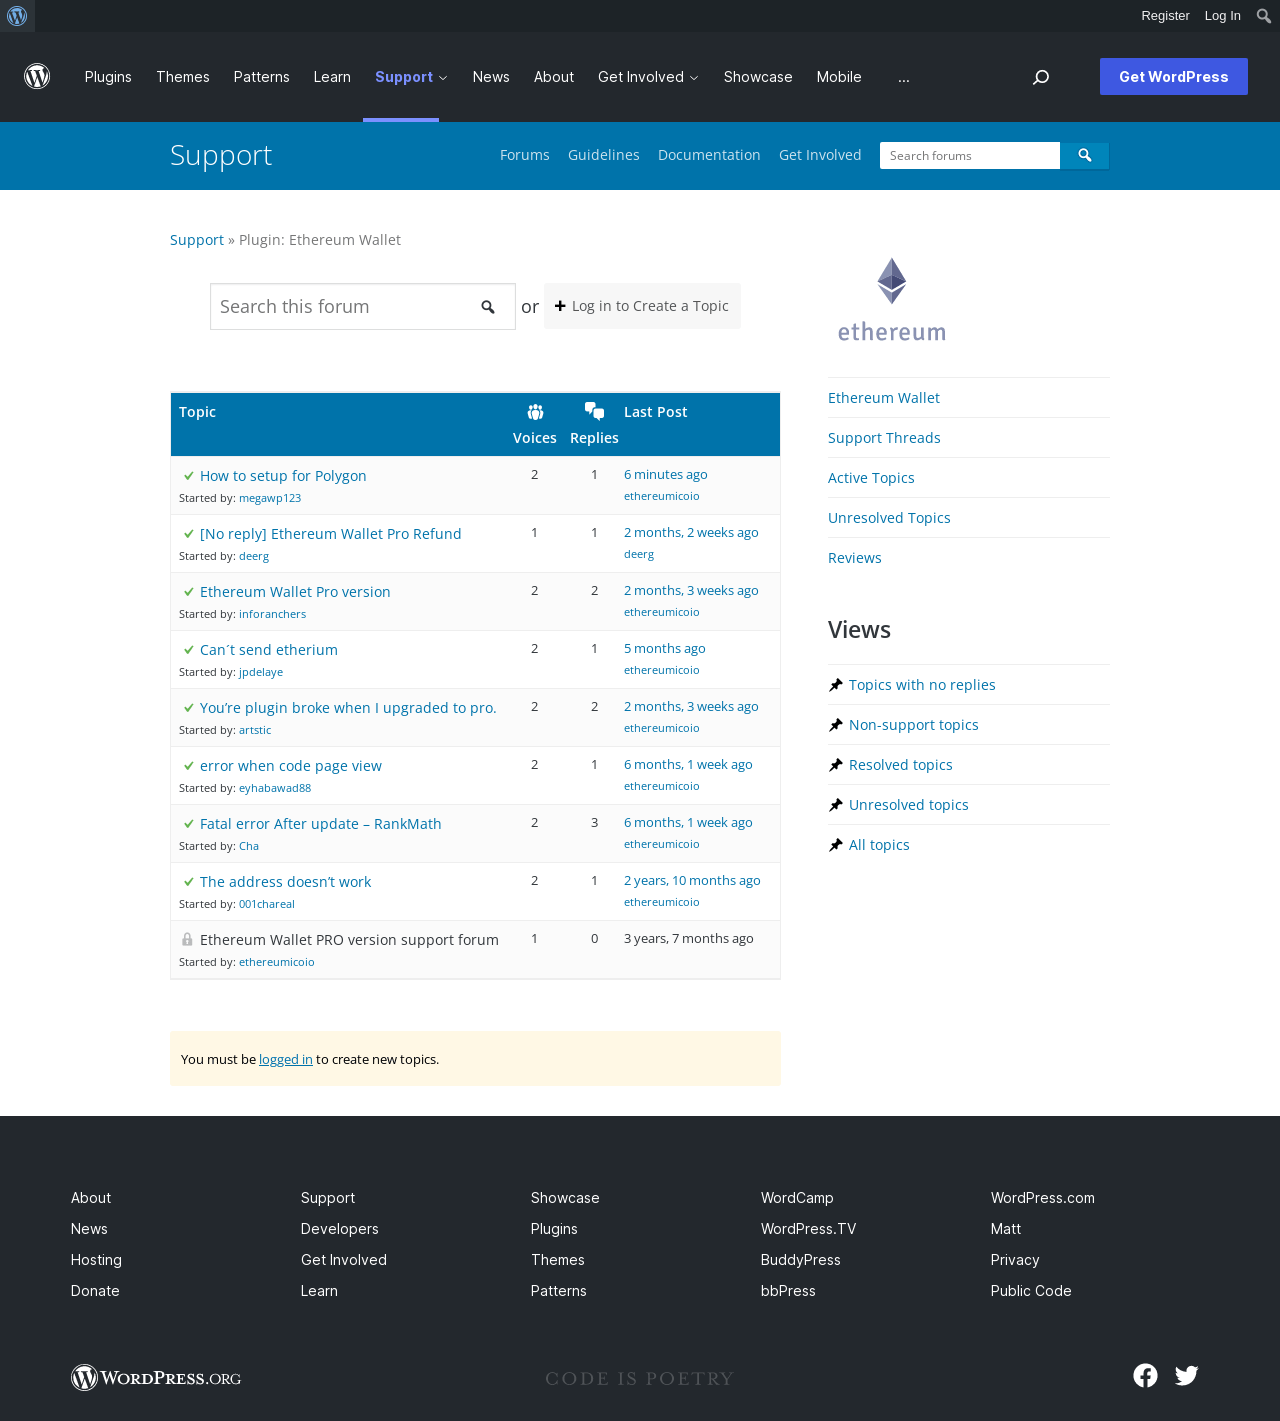Click the WordPress admin bar logo icon
Screen dimensions: 1280x1421
point(17,16)
